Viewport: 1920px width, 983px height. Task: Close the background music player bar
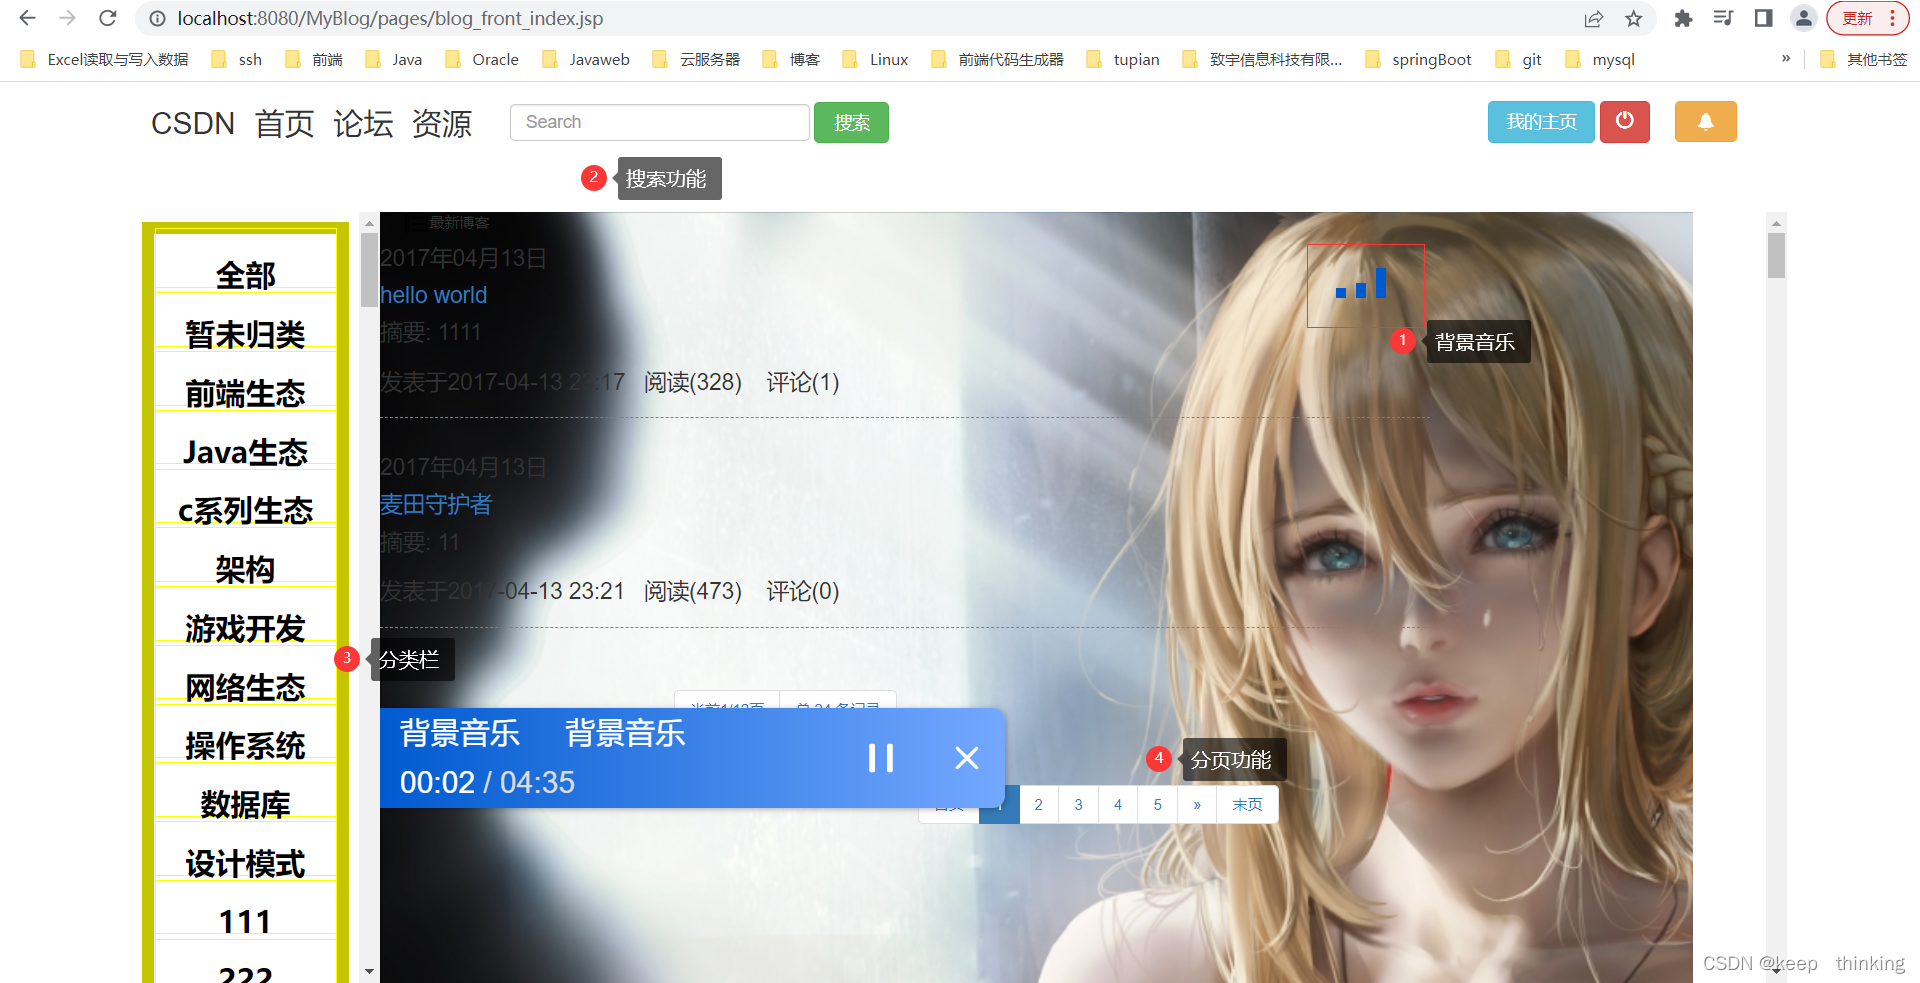tap(966, 758)
